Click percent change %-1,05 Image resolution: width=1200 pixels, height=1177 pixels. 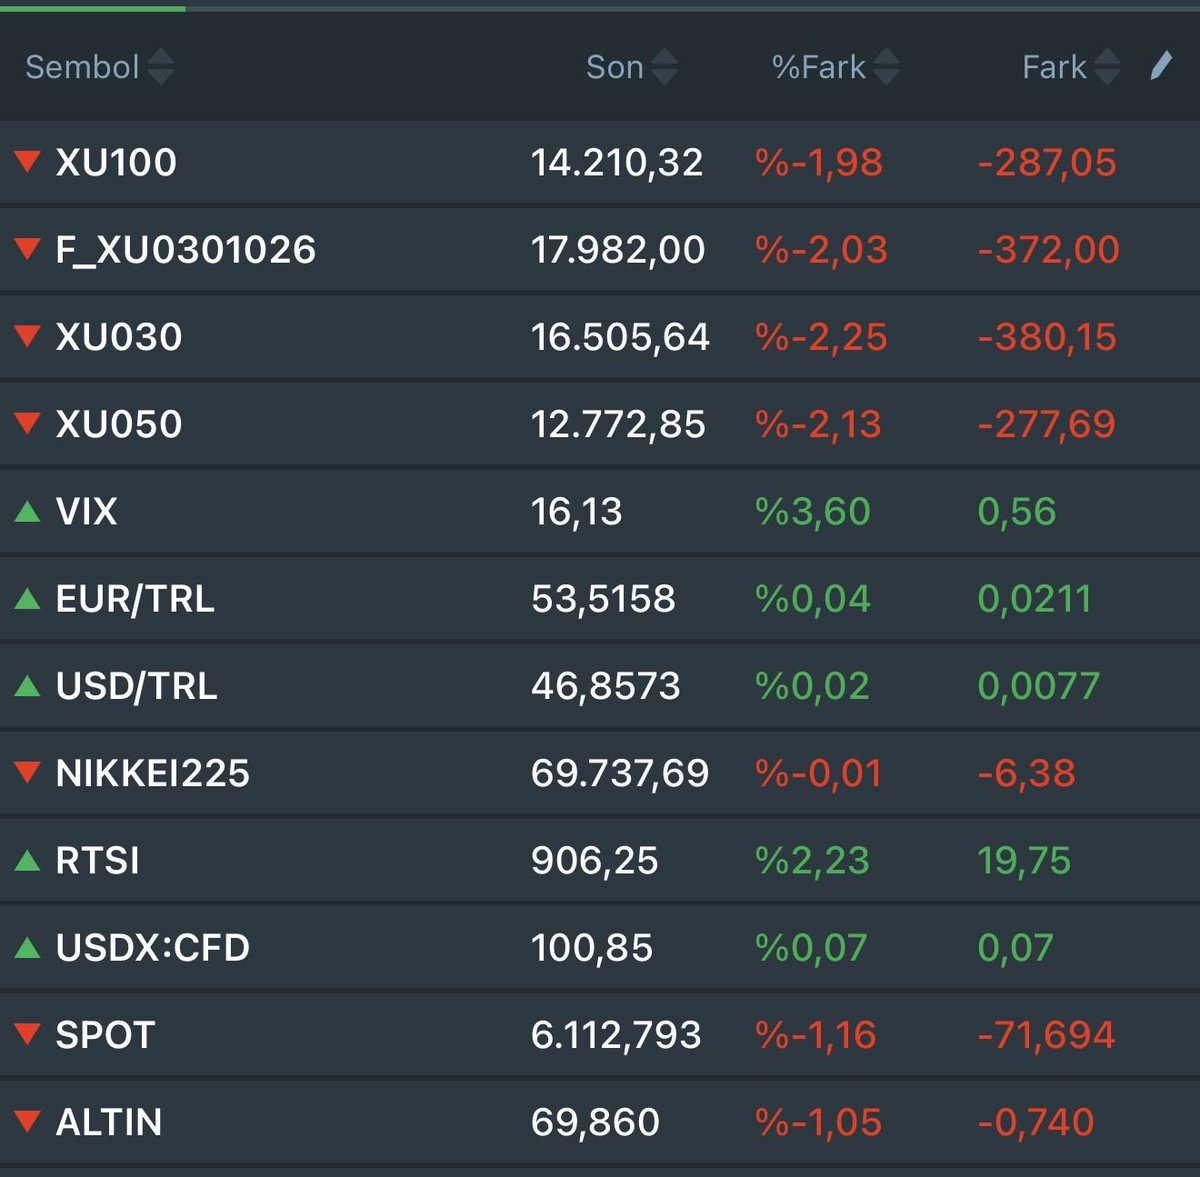pyautogui.click(x=818, y=1122)
